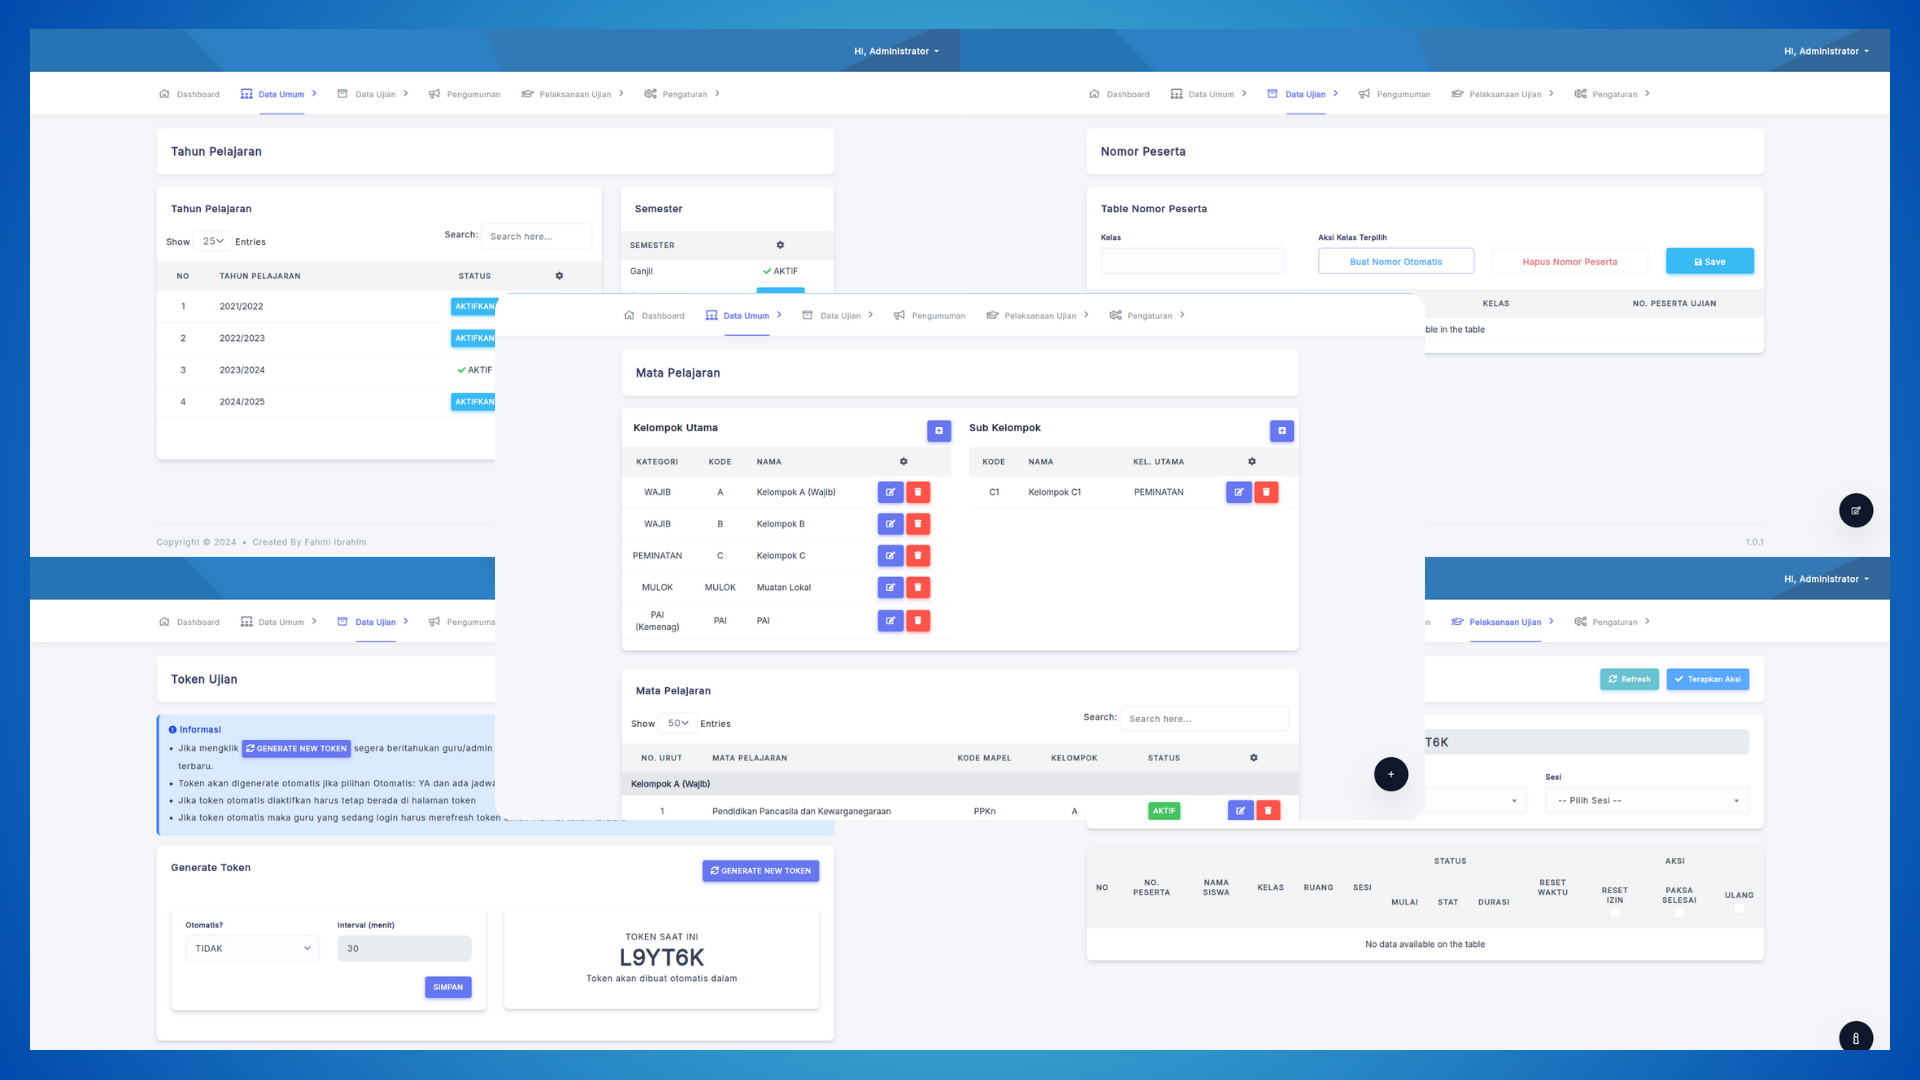The height and width of the screenshot is (1080, 1920).
Task: Open Pelaksanaan Ujian menu in top-right panel
Action: (x=1504, y=95)
